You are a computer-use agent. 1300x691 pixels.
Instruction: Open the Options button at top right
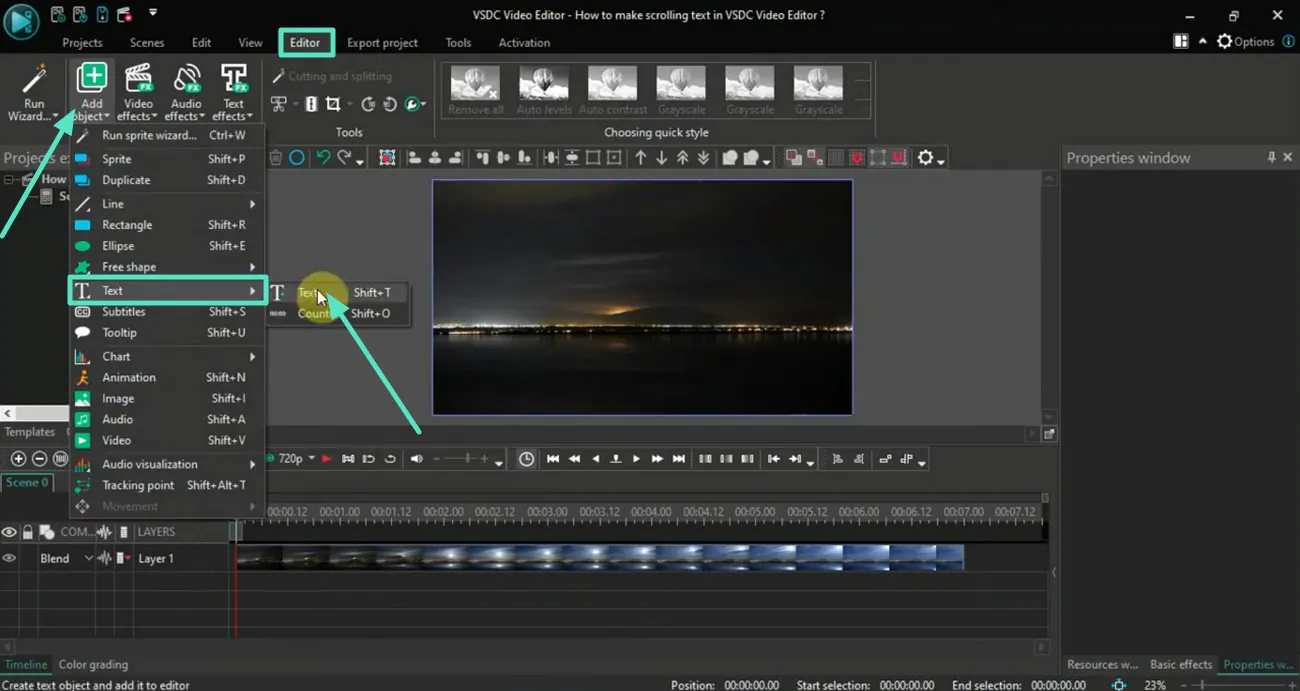(1245, 42)
